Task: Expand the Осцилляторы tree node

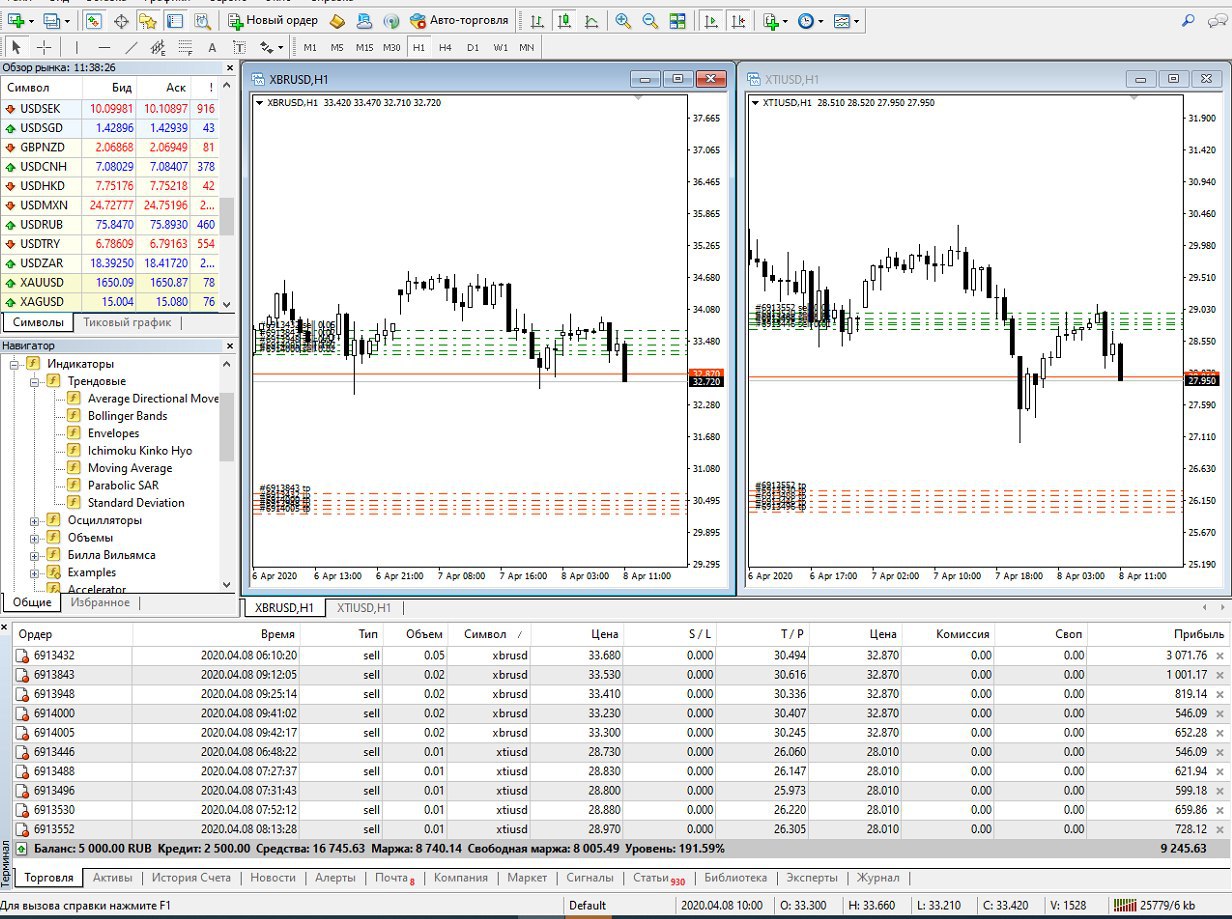Action: [x=34, y=520]
